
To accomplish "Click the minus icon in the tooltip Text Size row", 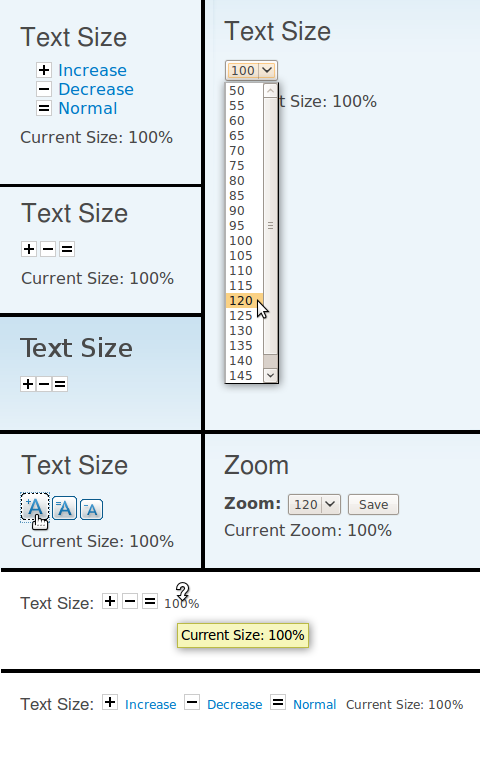I will [130, 601].
